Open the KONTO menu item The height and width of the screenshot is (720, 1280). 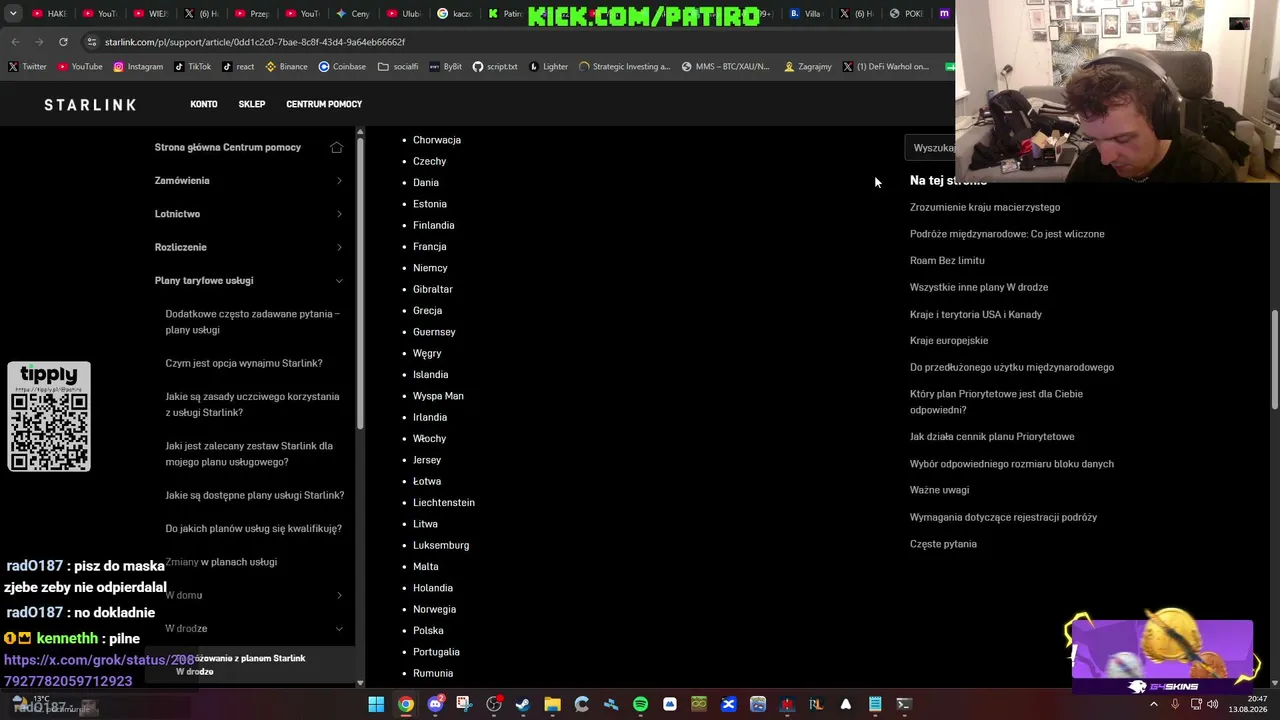coord(204,104)
